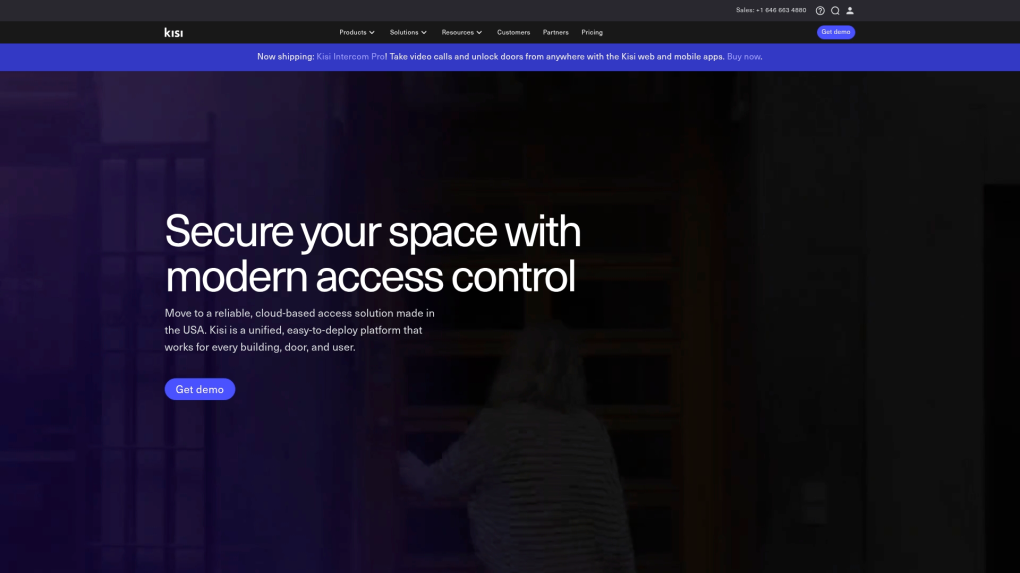Click the 'Move to a reliable' paragraph

(299, 330)
